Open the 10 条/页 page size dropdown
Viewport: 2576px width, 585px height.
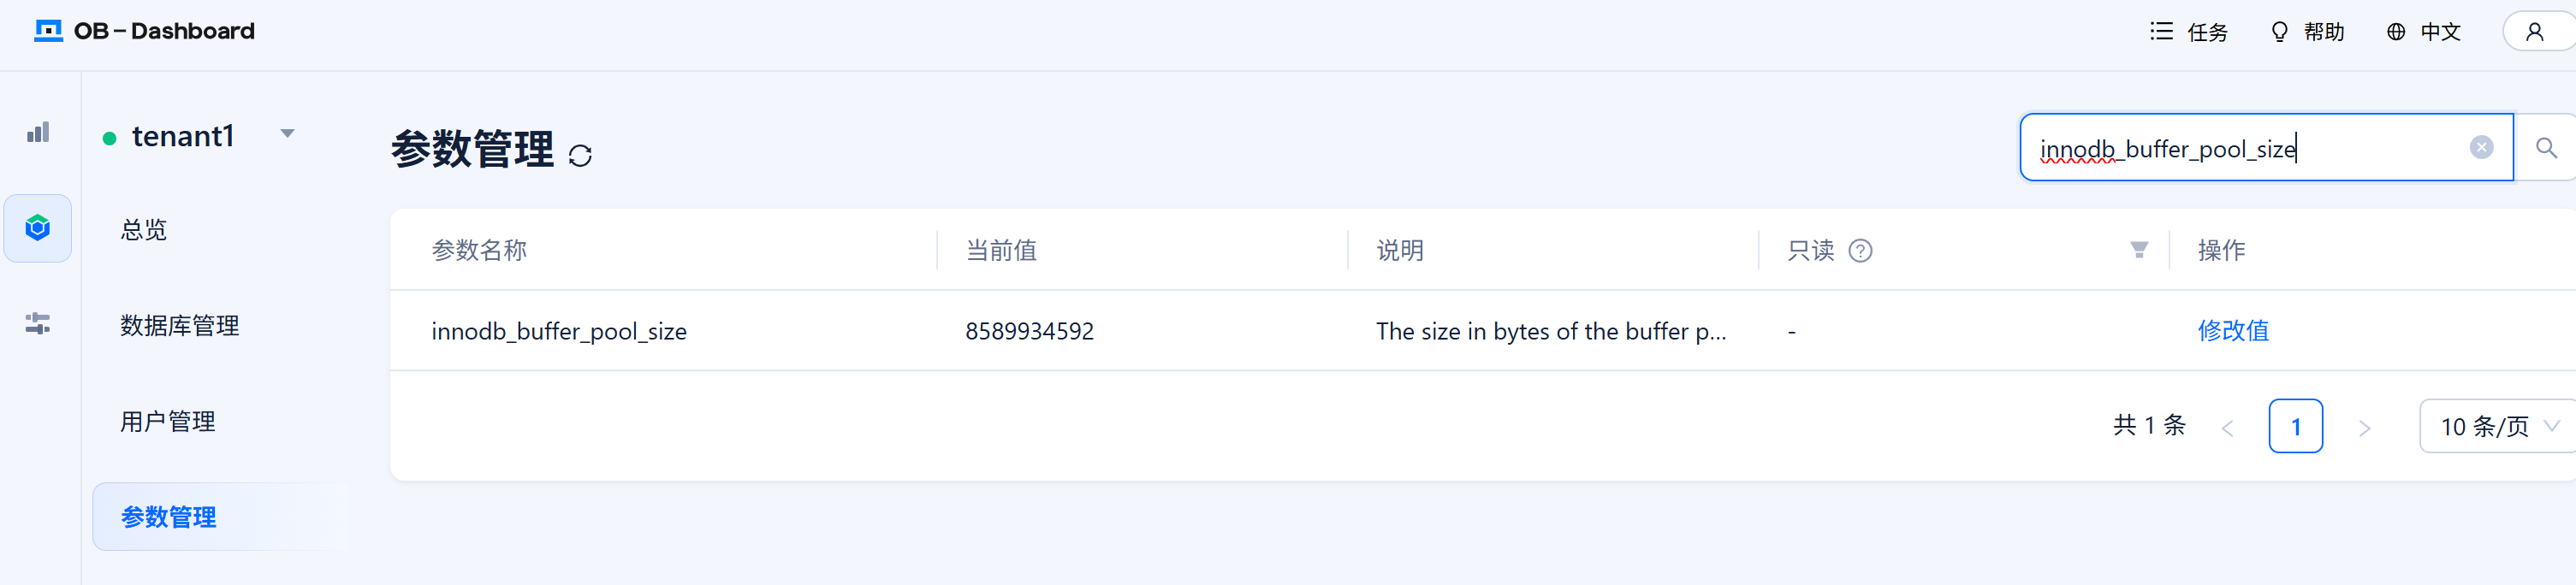tap(2498, 426)
